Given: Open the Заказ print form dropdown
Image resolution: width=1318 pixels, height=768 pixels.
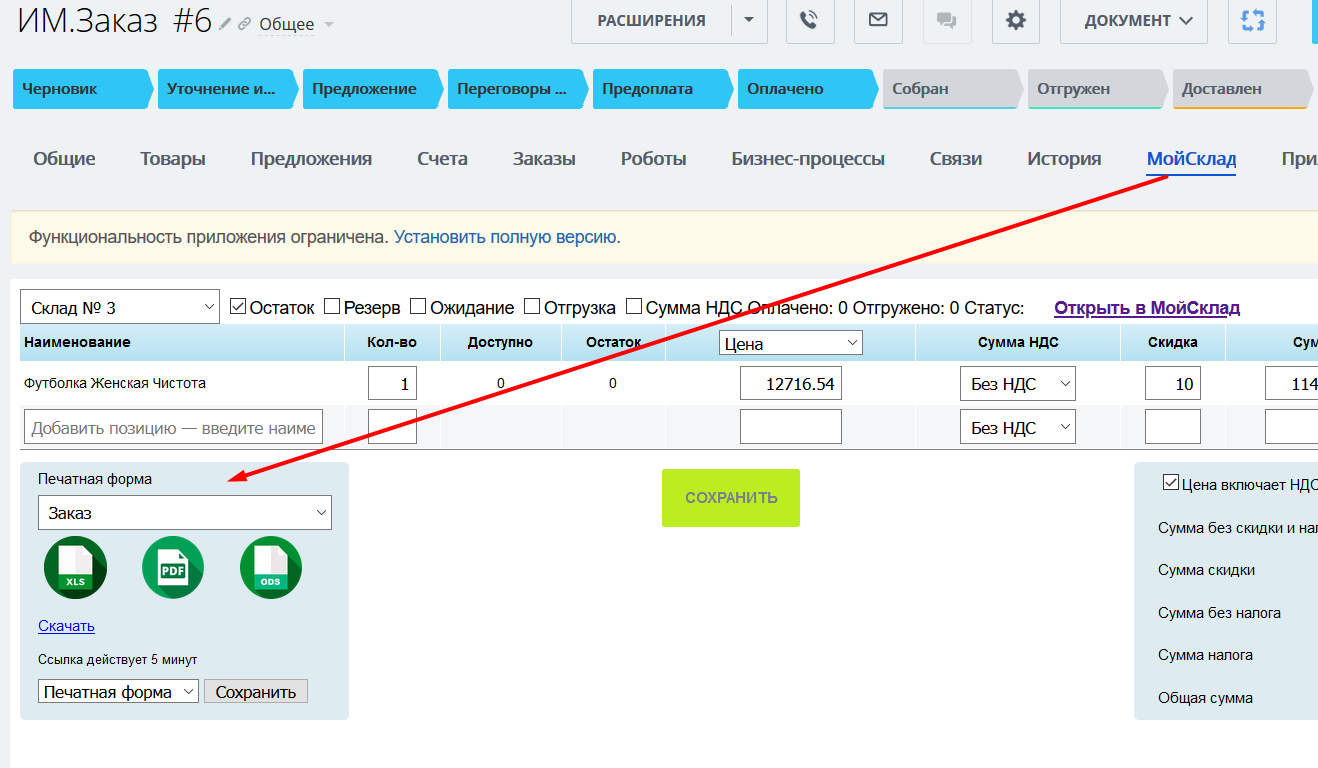Looking at the screenshot, I should point(185,513).
